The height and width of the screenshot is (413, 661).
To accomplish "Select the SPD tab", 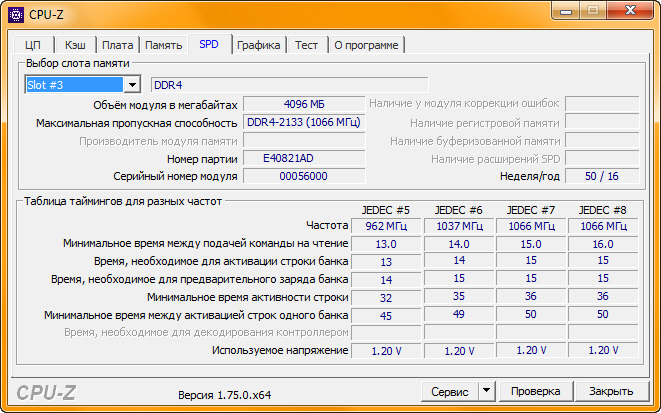I will click(209, 44).
